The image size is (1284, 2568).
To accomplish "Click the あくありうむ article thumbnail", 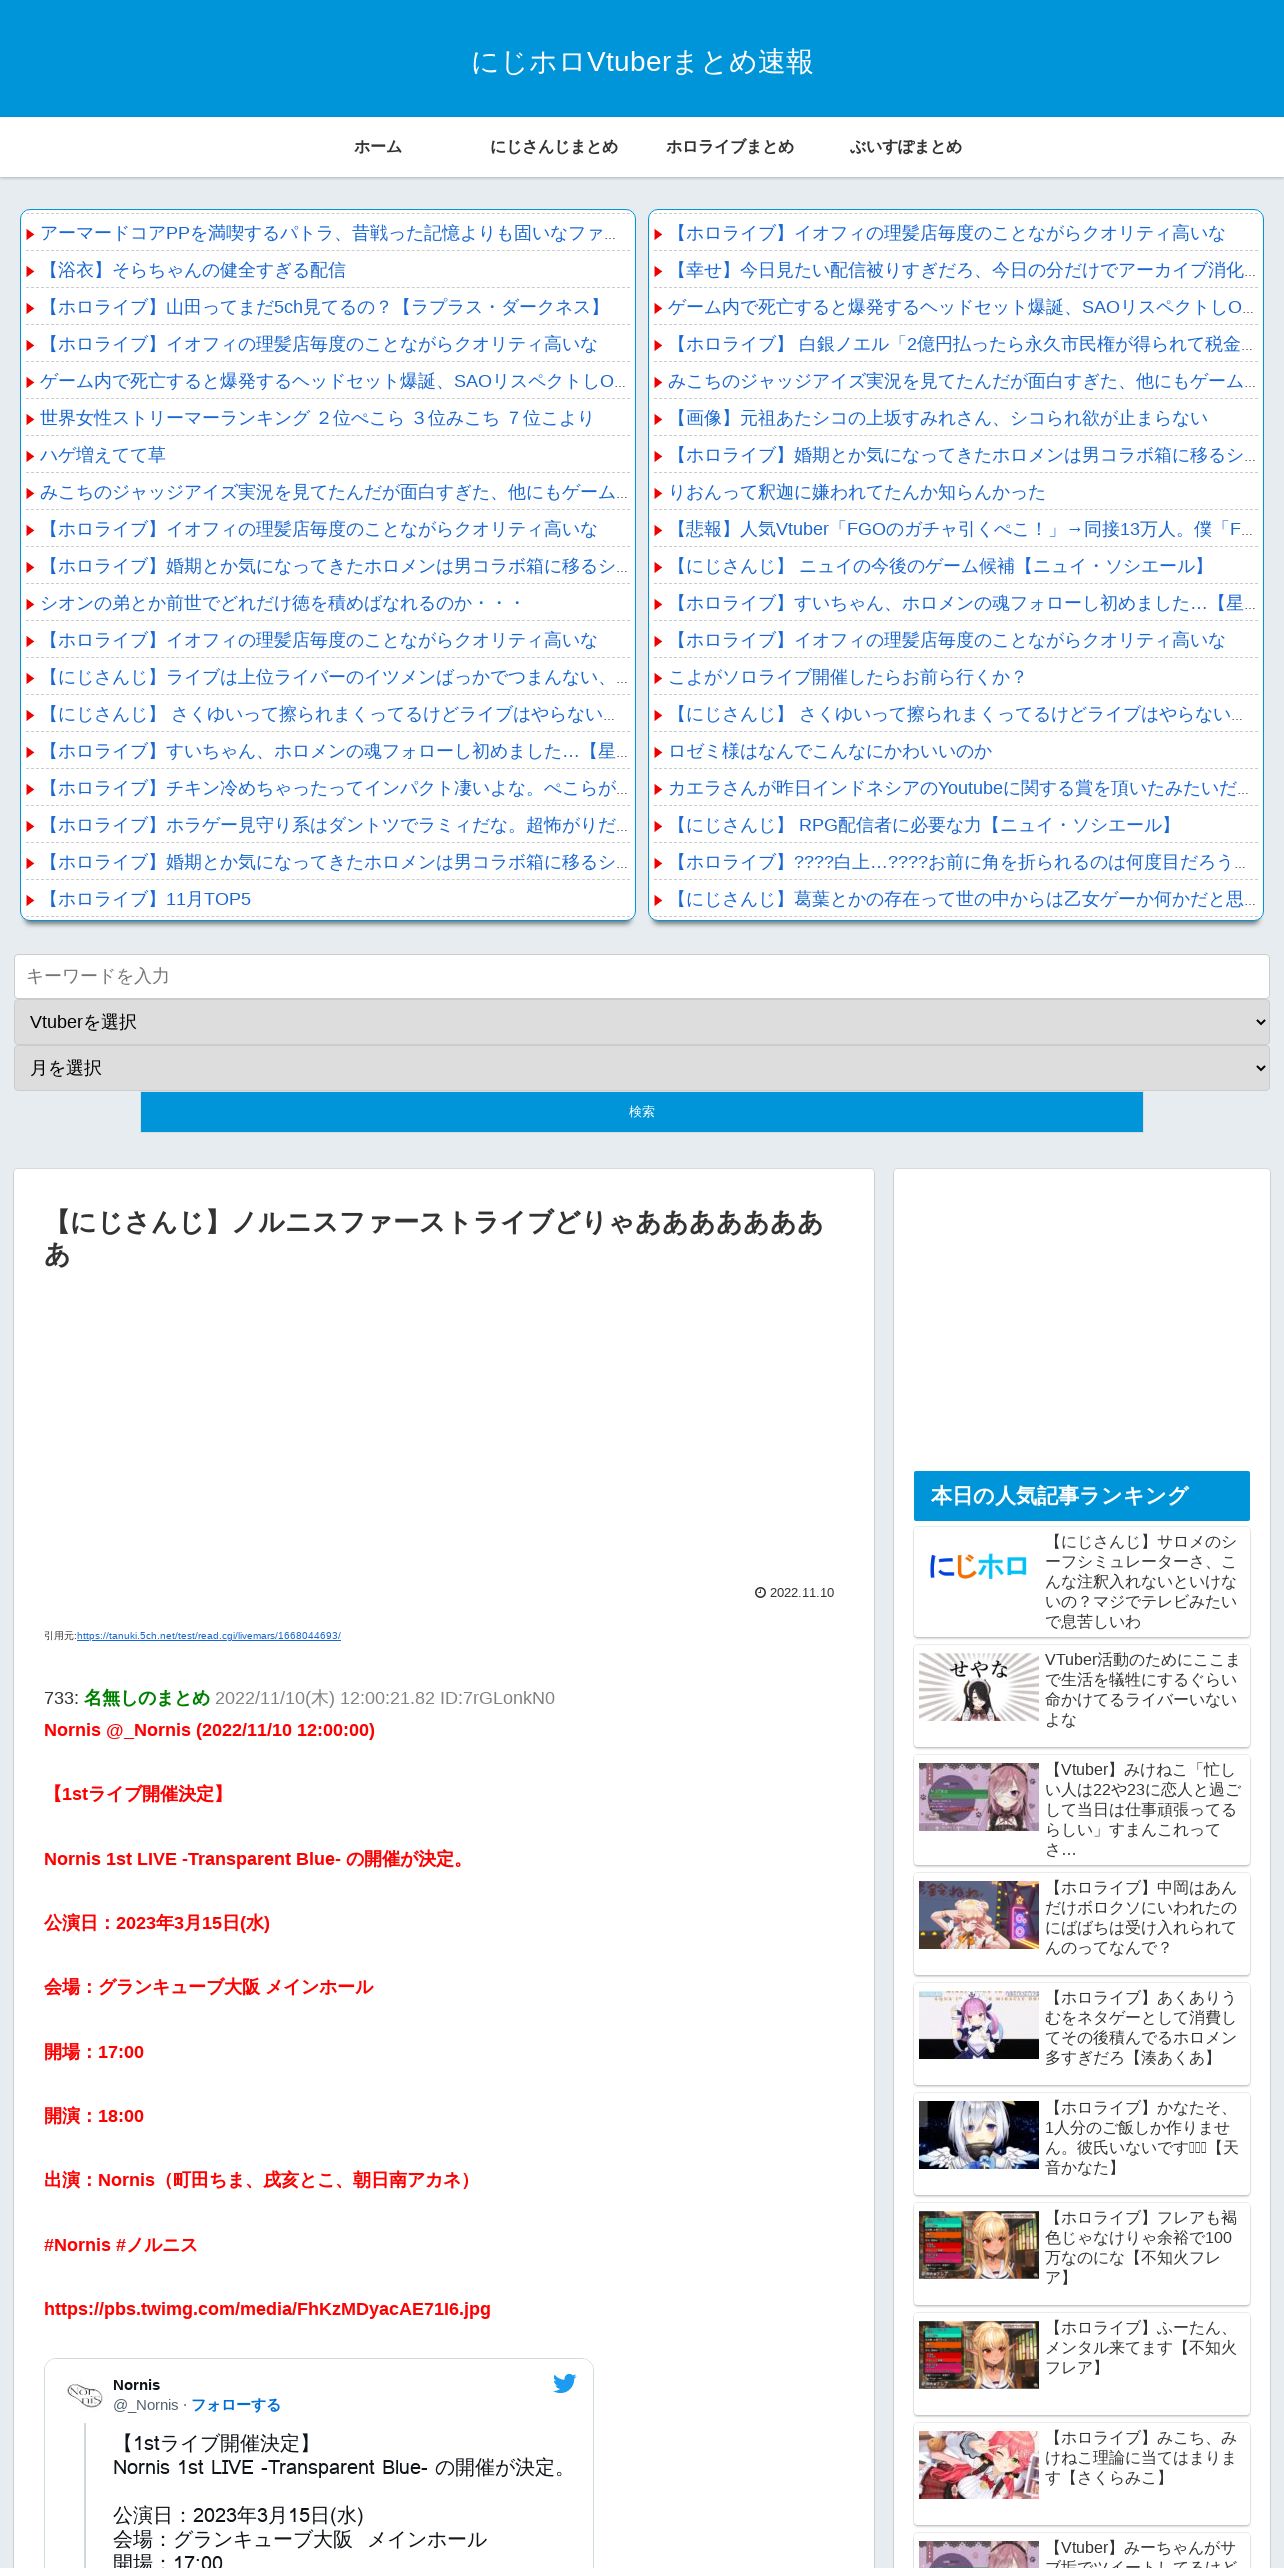I will point(979,2025).
